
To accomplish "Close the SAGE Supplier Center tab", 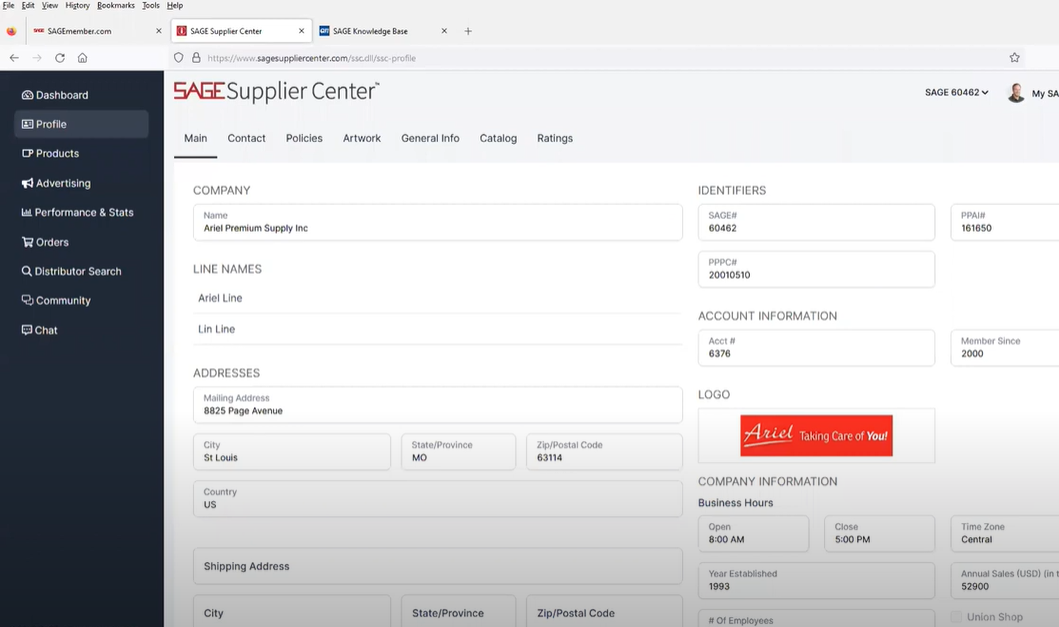I will (302, 31).
